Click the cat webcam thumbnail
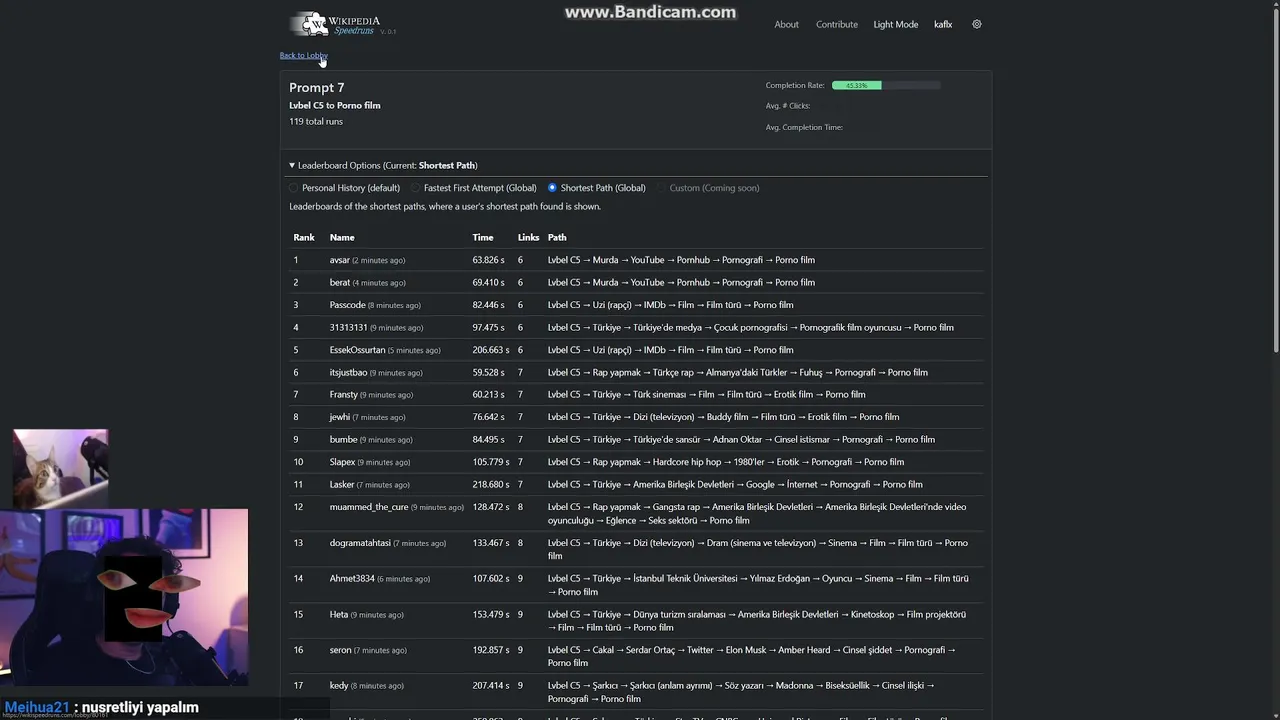This screenshot has height=720, width=1280. coord(60,468)
